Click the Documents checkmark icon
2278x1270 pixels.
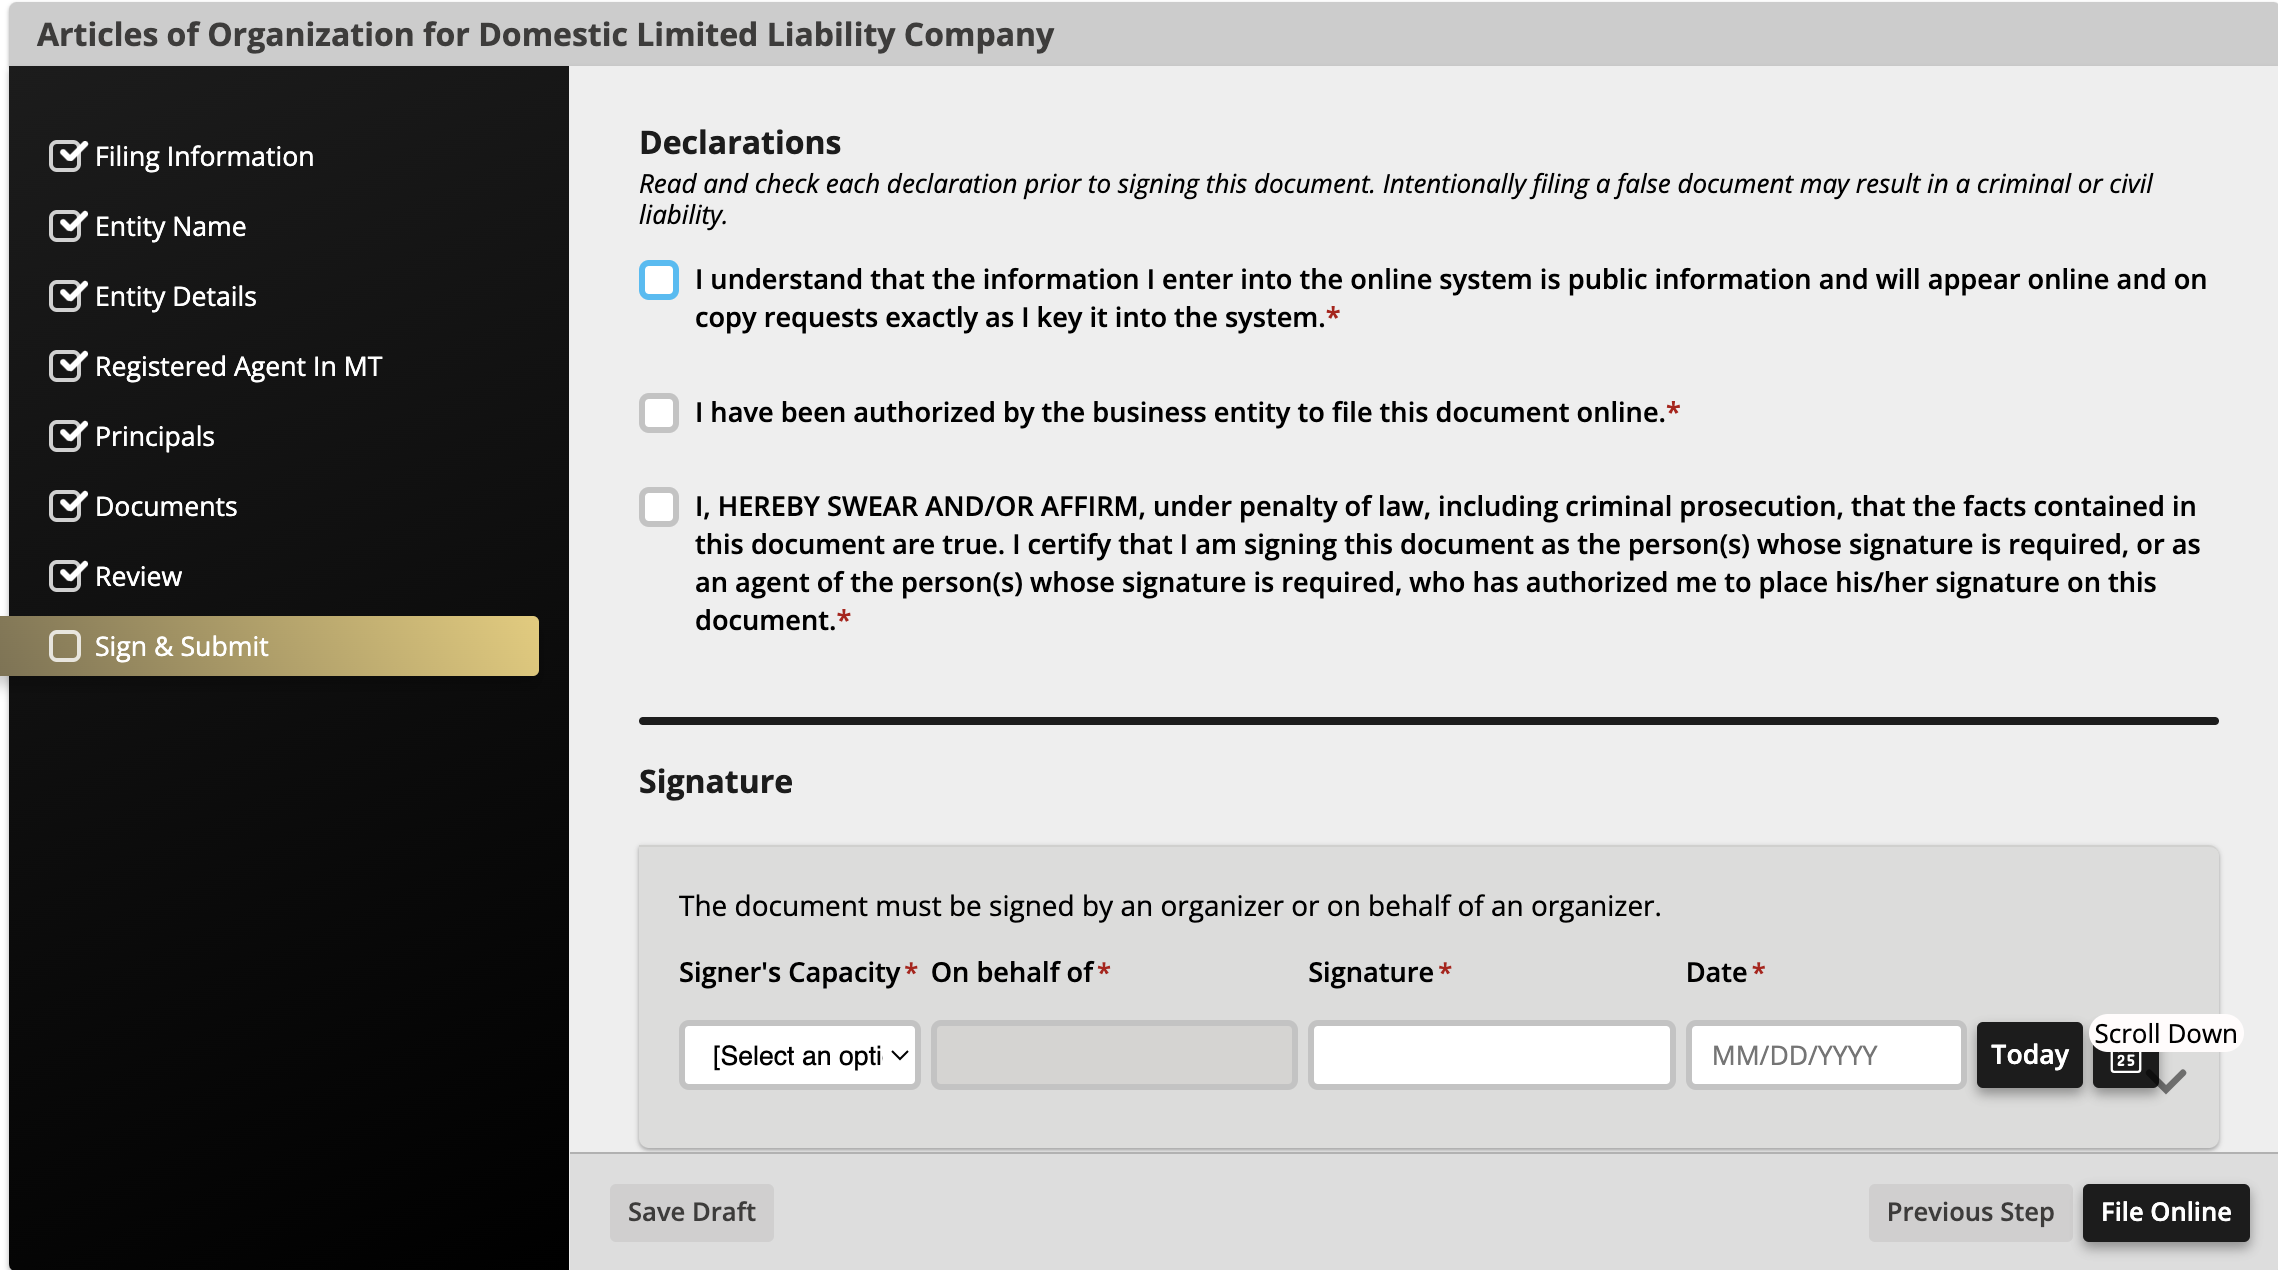pos(67,506)
